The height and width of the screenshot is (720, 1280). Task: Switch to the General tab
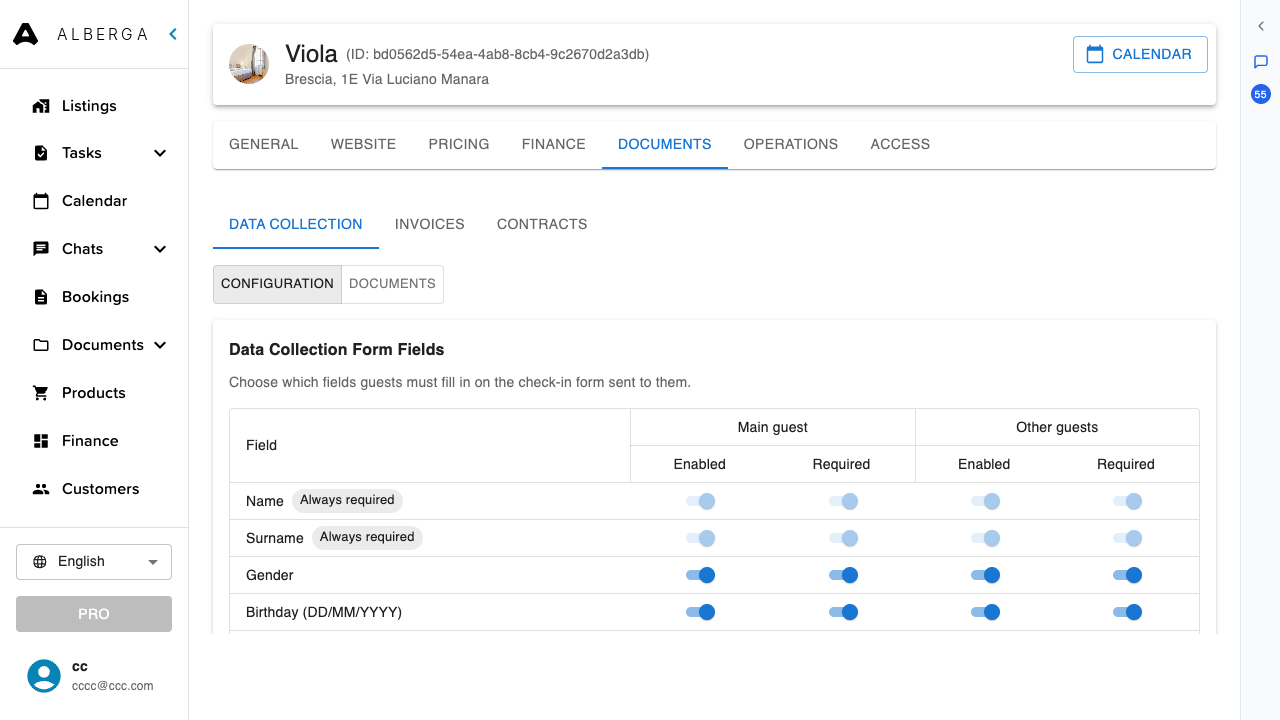264,144
